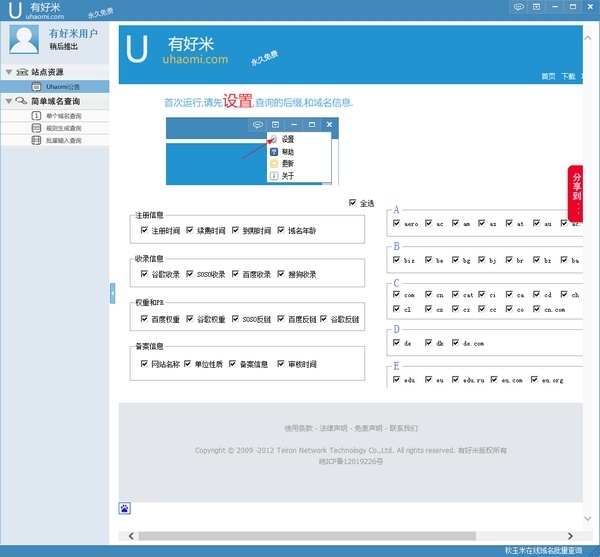Click the user avatar picture

(24, 39)
